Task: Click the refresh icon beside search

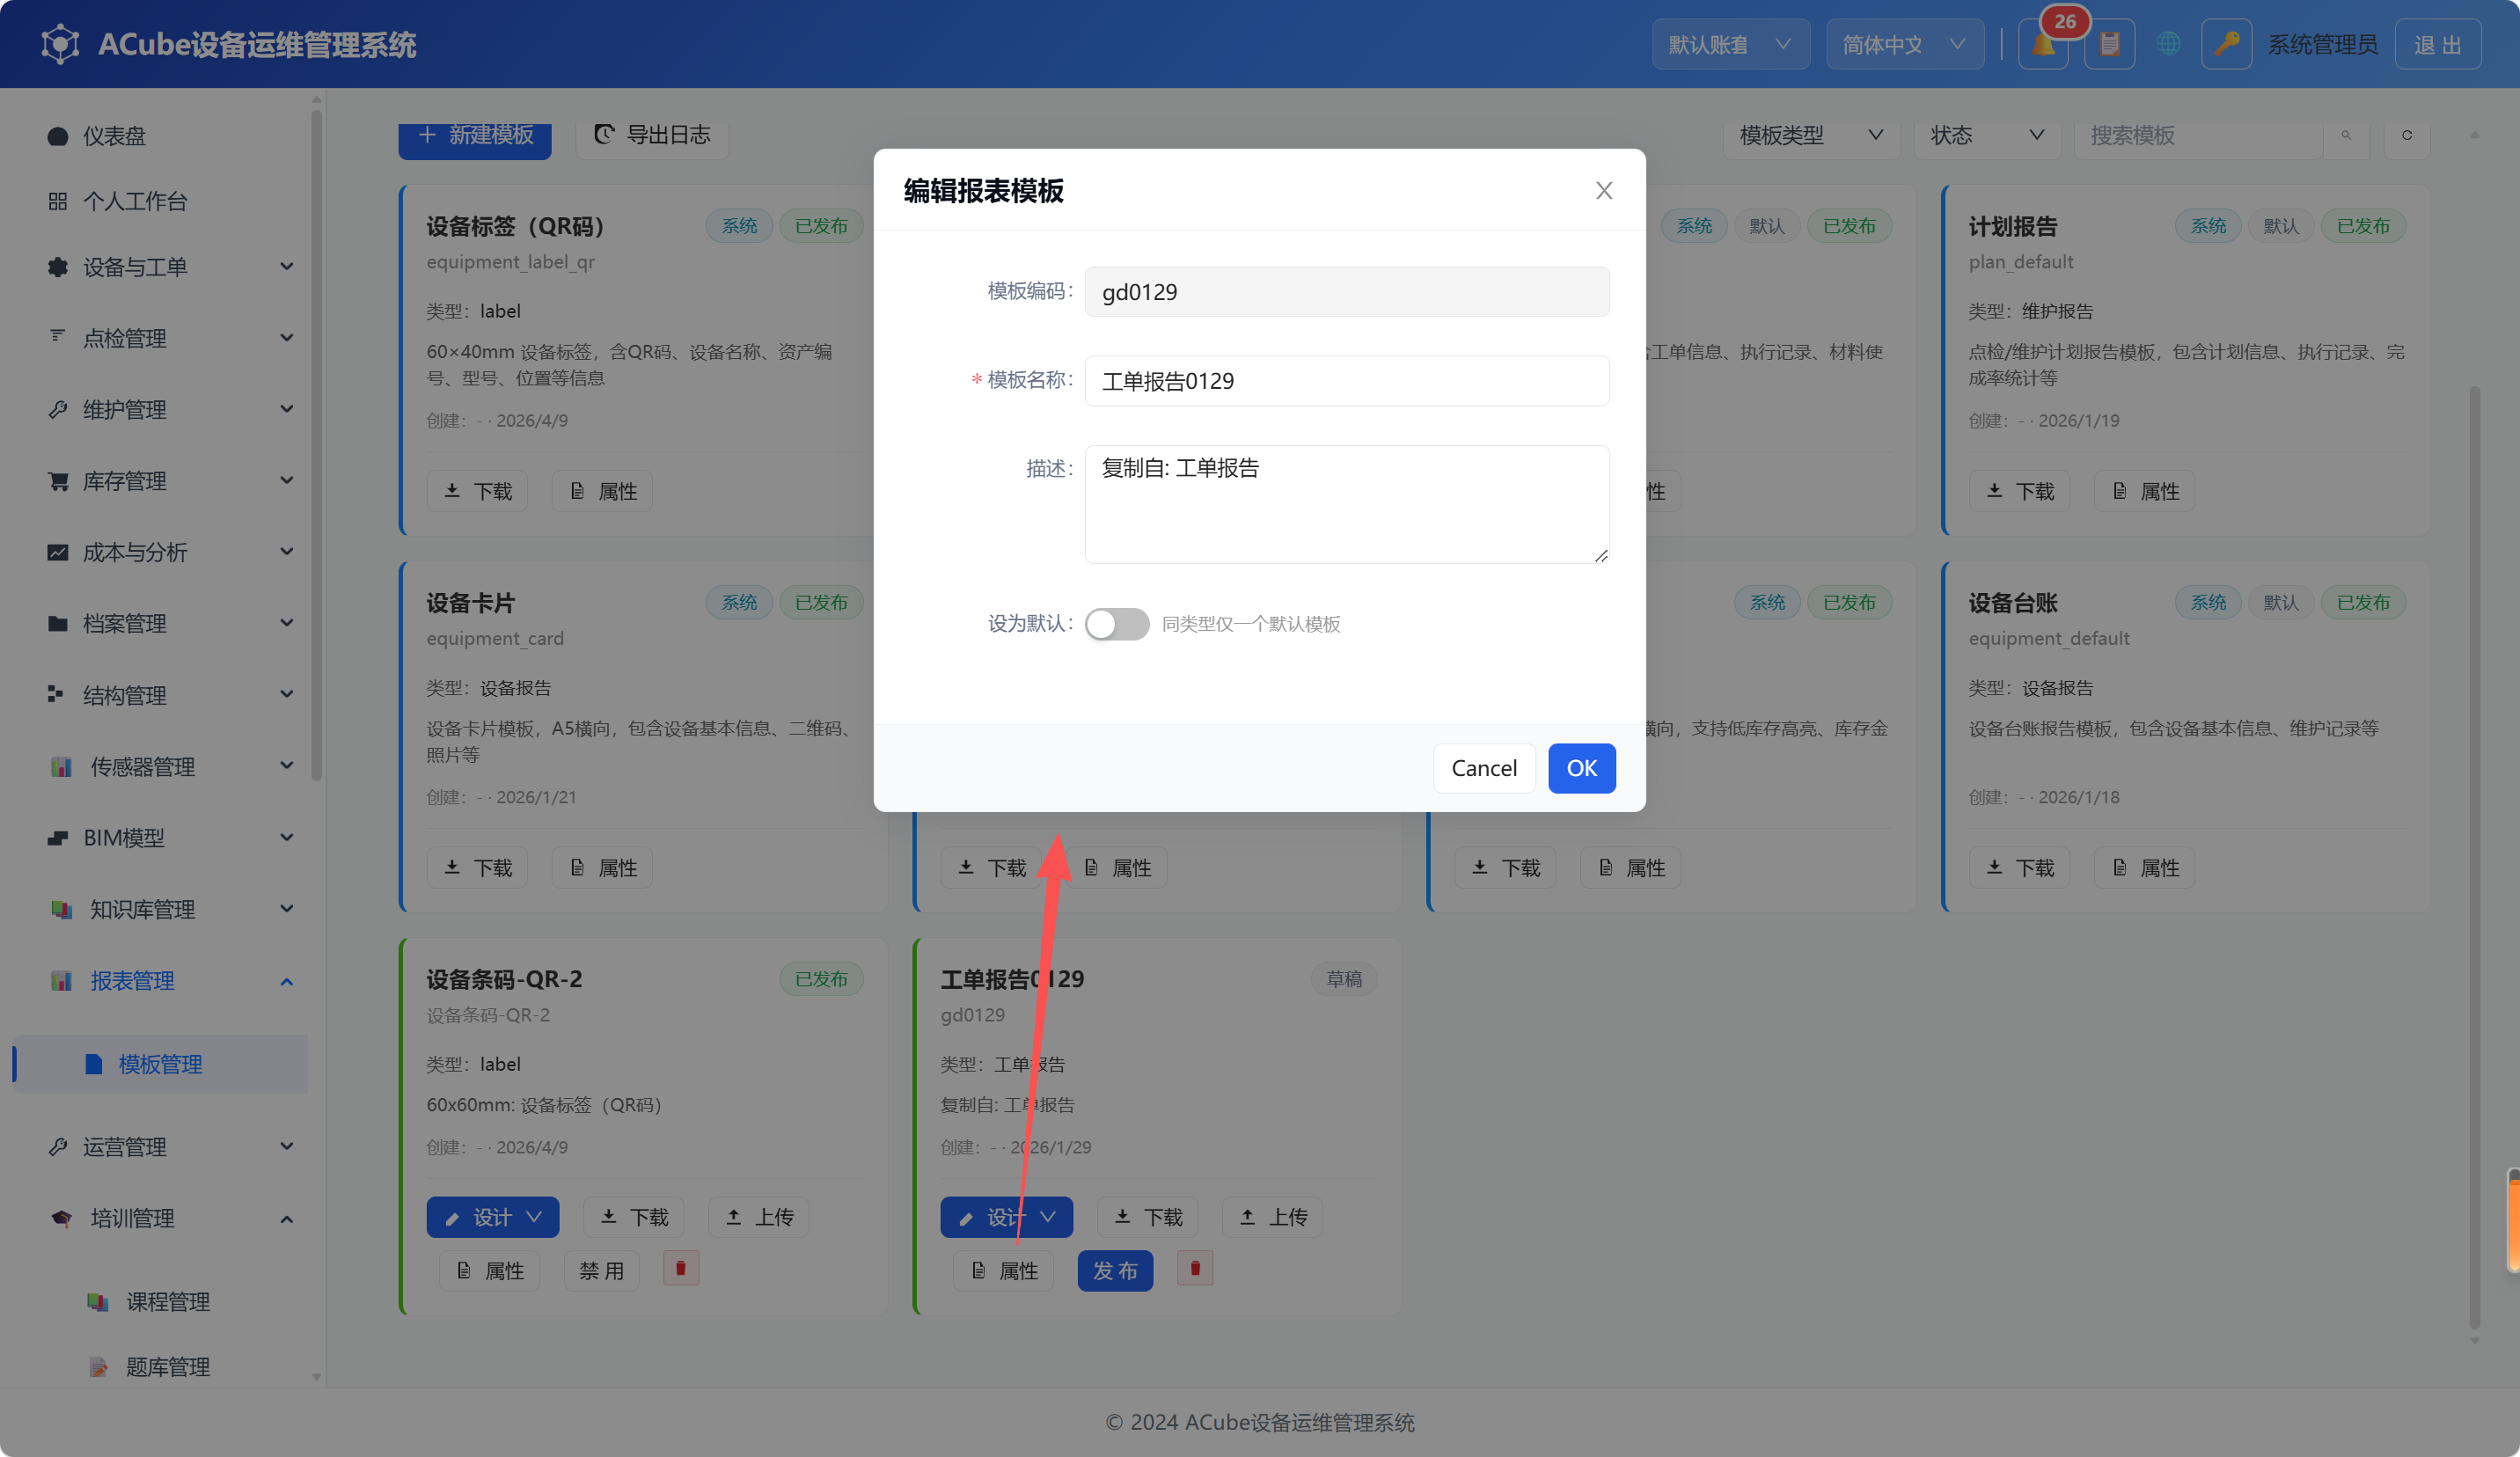Action: (2407, 135)
